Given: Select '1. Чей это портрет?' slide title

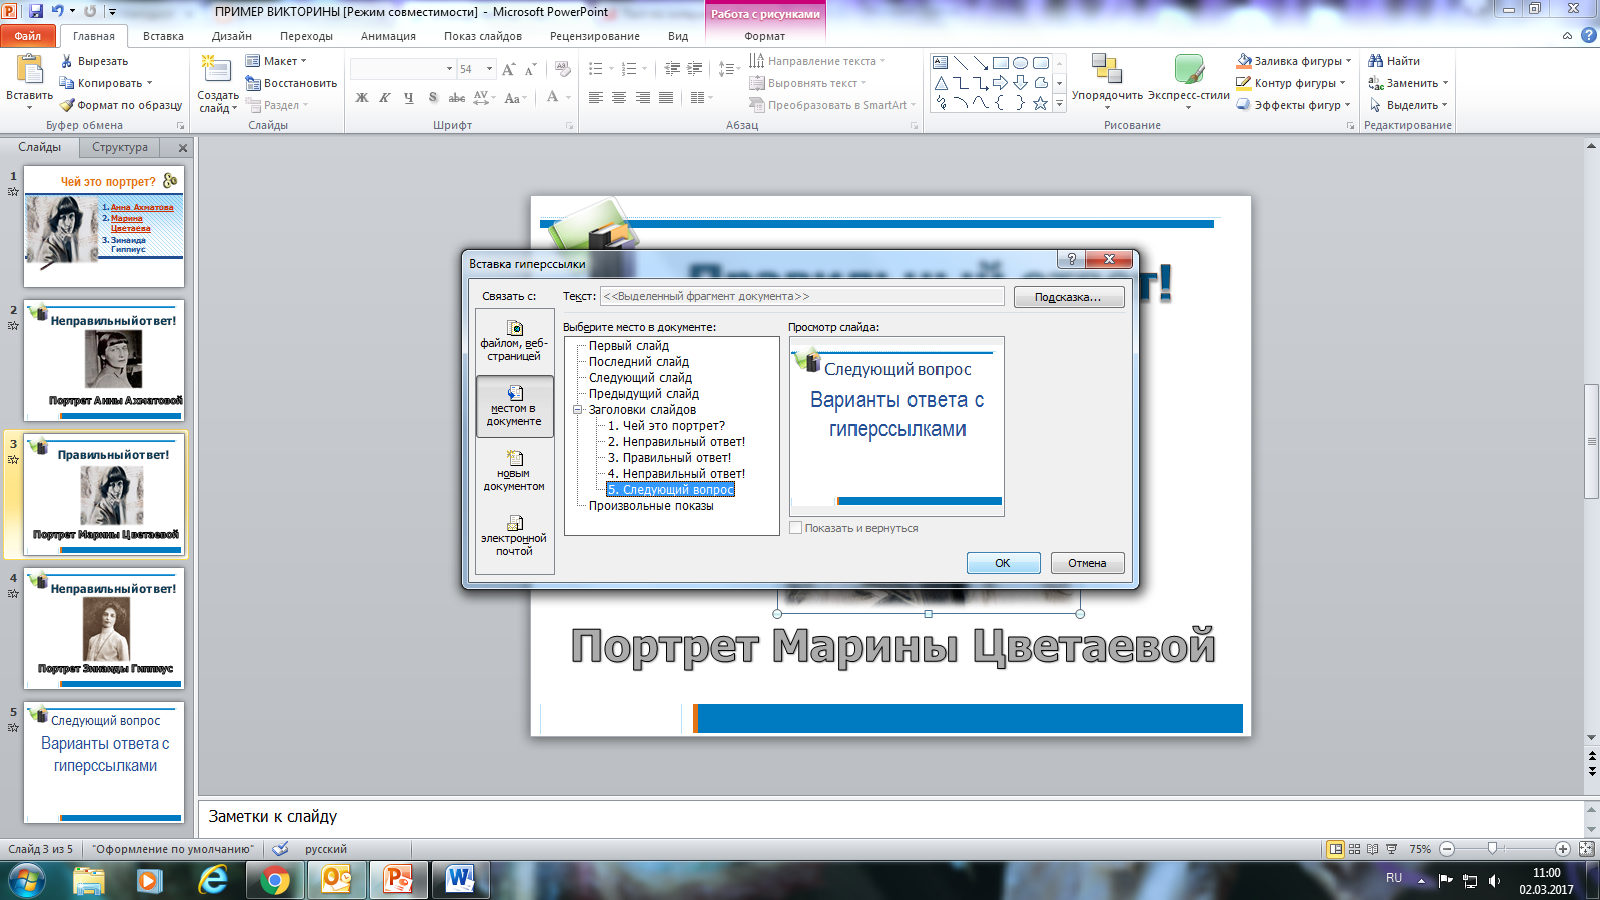Looking at the screenshot, I should (666, 426).
